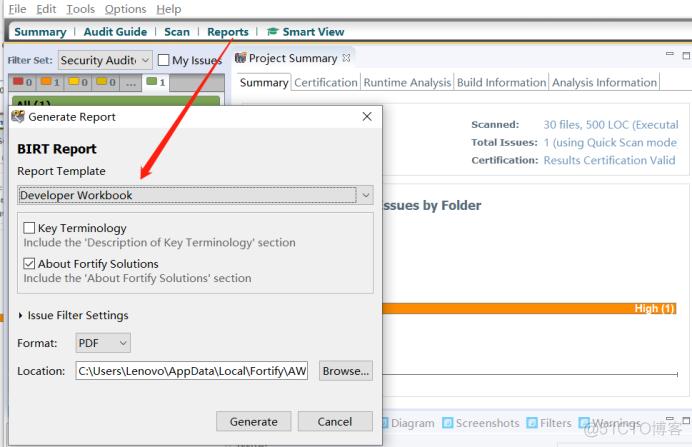Click the Warnings tab icon
The width and height of the screenshot is (692, 447).
584,423
